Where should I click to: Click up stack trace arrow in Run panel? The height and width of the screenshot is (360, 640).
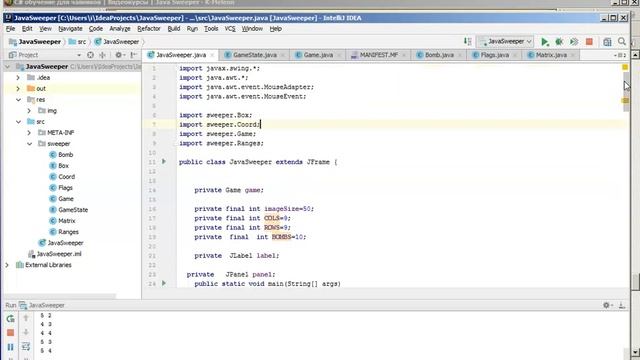click(26, 318)
